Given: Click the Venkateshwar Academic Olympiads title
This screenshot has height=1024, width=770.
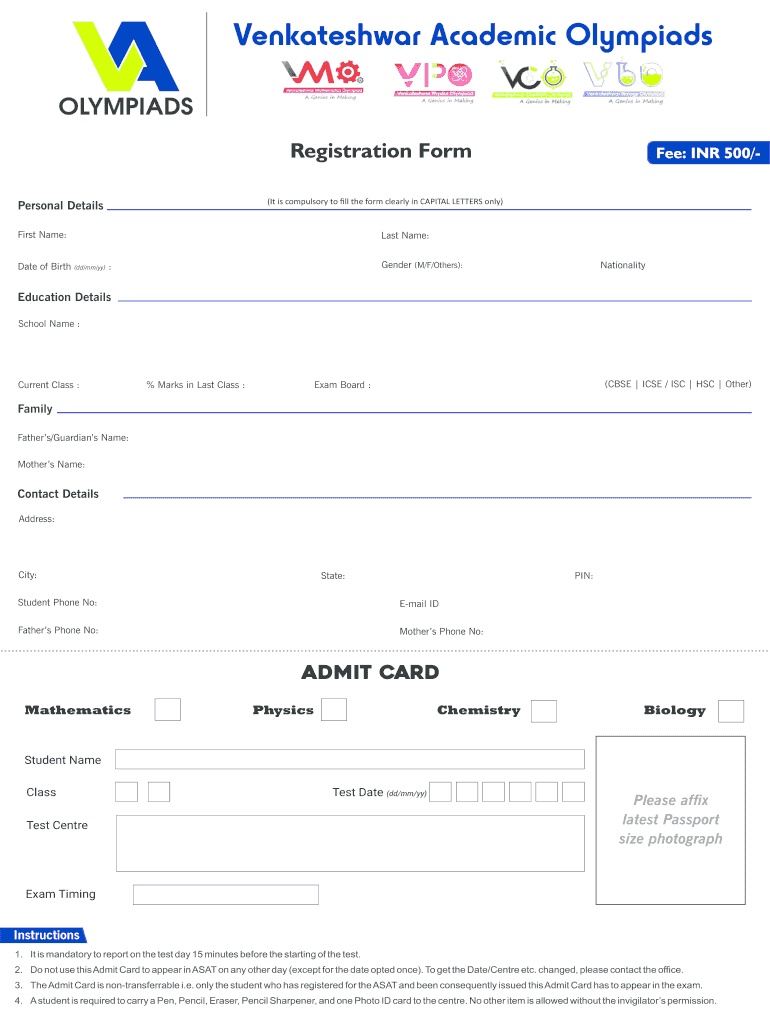Looking at the screenshot, I should (x=472, y=37).
